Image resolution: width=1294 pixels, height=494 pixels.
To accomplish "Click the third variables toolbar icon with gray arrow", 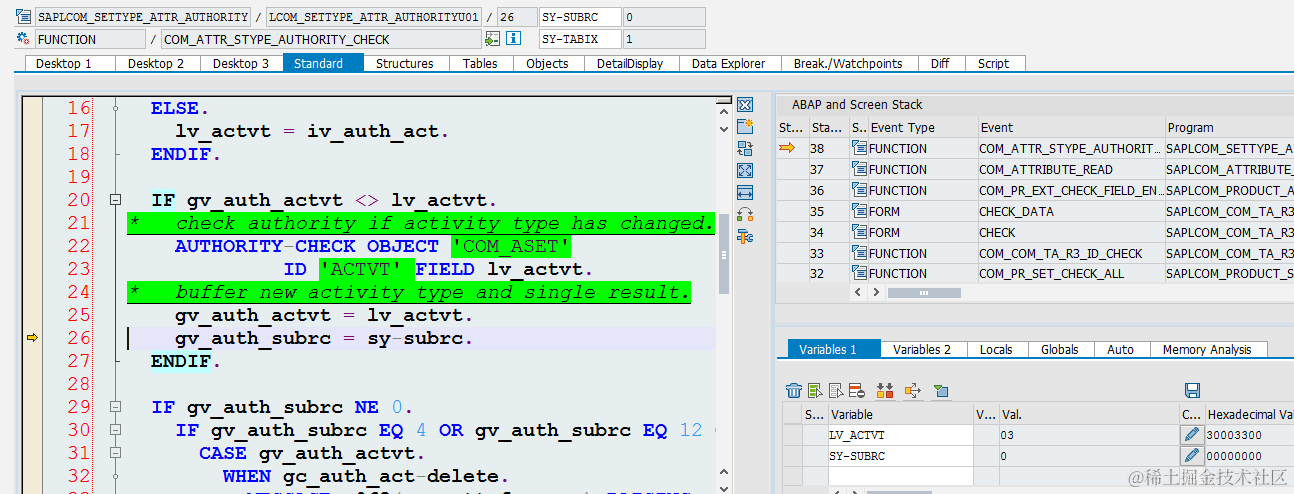I will [x=836, y=390].
